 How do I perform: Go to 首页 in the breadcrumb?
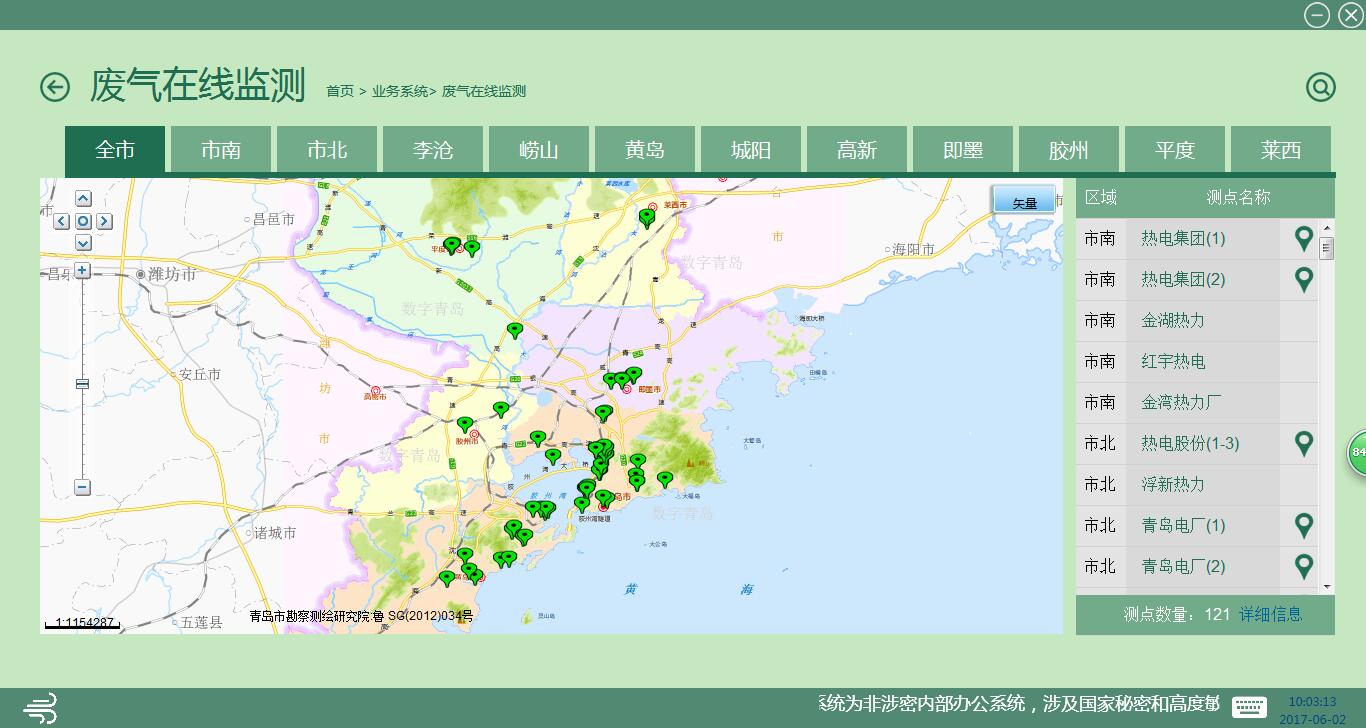tap(340, 91)
